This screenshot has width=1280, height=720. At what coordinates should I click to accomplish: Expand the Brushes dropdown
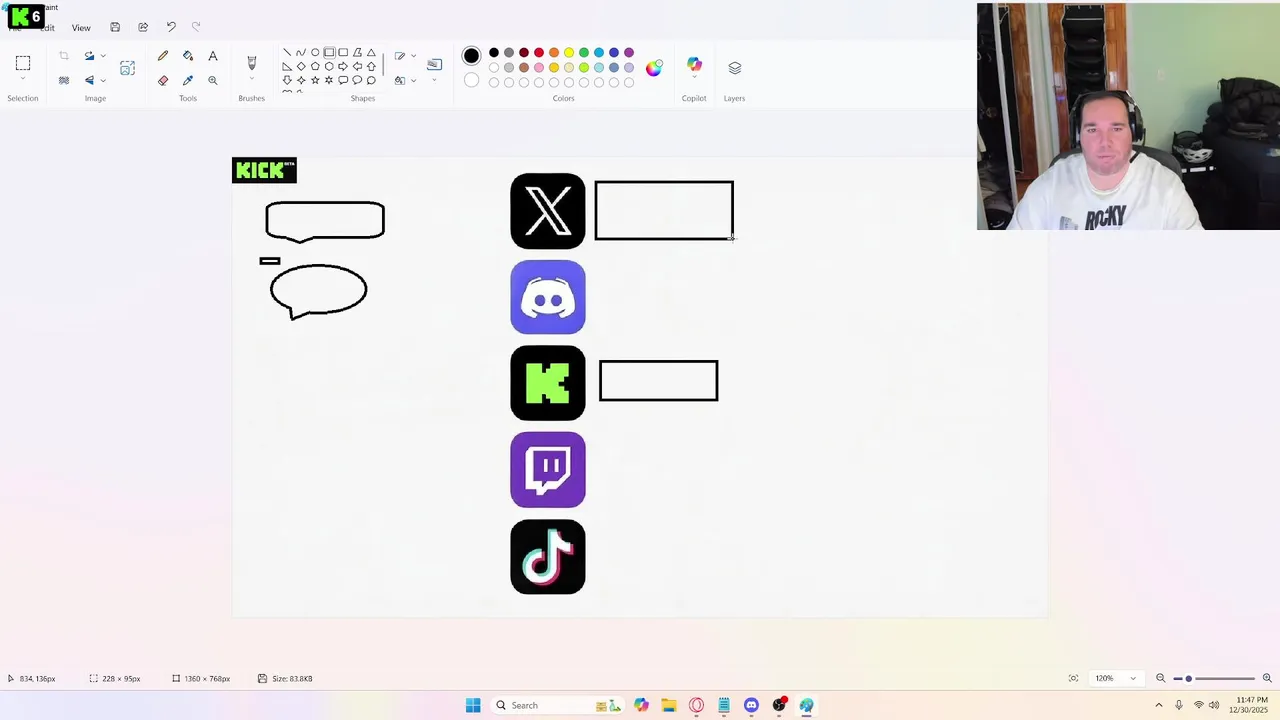click(252, 79)
